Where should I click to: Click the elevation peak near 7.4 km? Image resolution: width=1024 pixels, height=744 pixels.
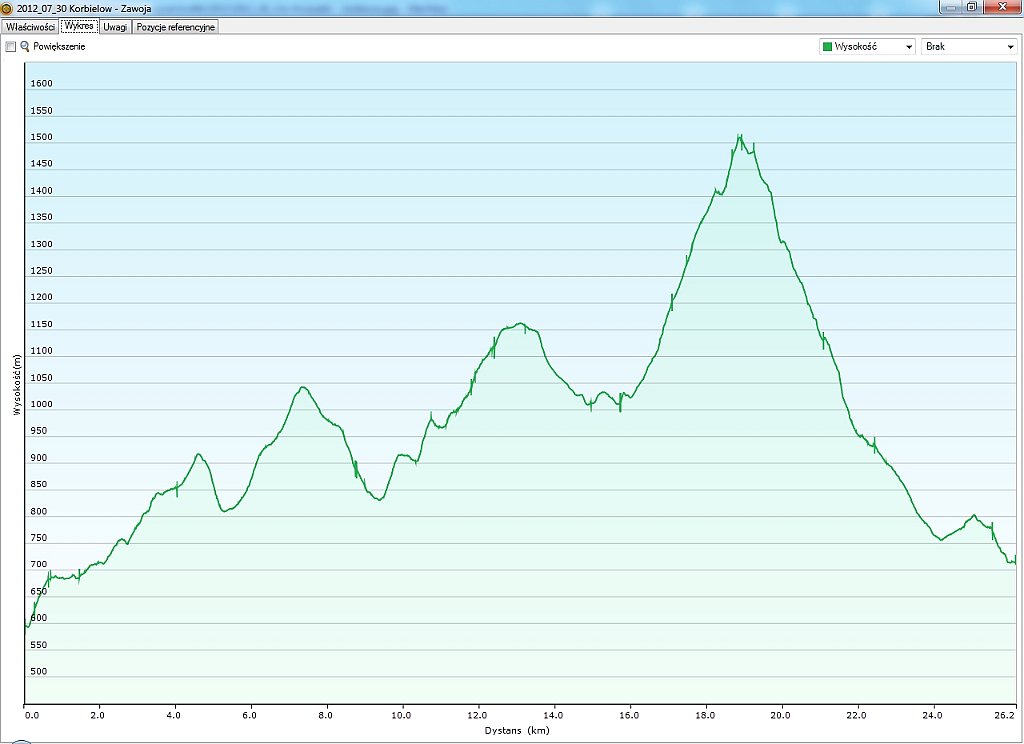[x=302, y=387]
